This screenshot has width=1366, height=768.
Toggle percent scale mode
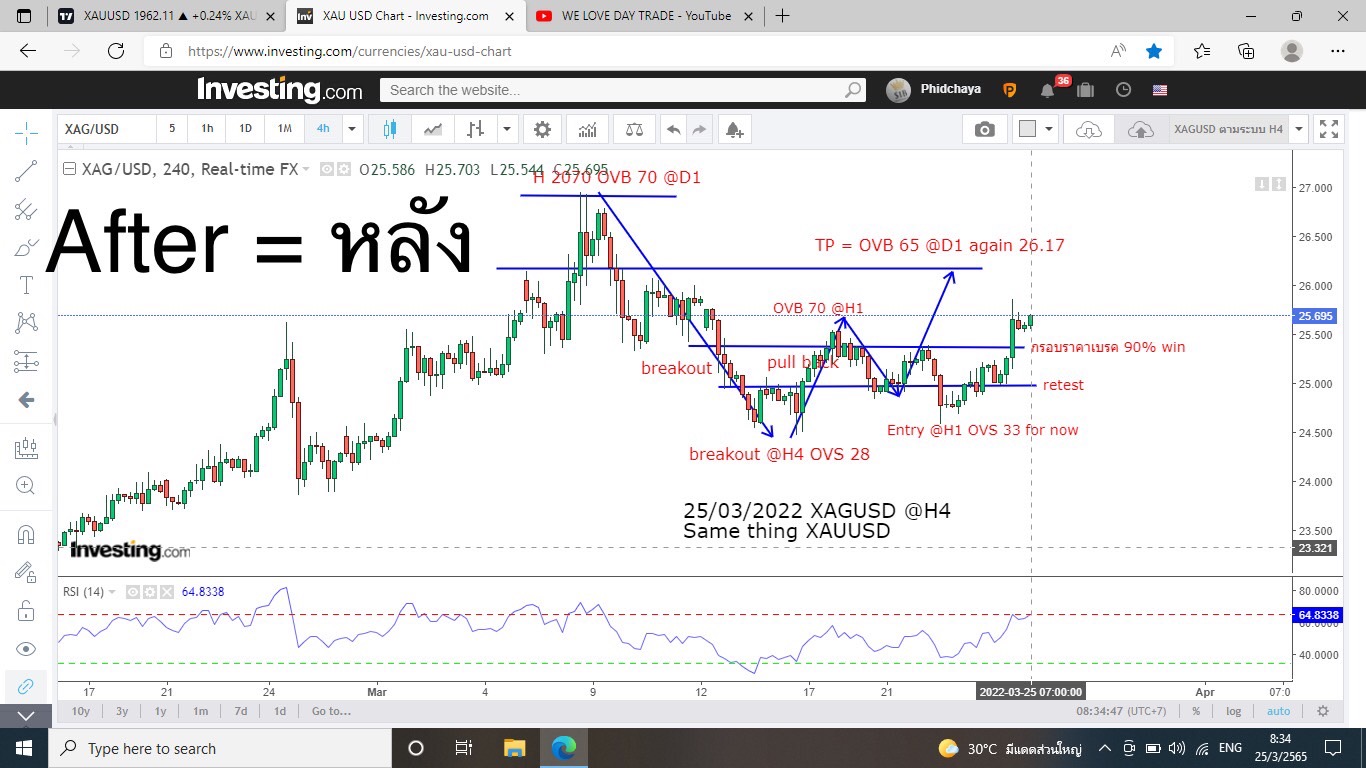(1196, 711)
